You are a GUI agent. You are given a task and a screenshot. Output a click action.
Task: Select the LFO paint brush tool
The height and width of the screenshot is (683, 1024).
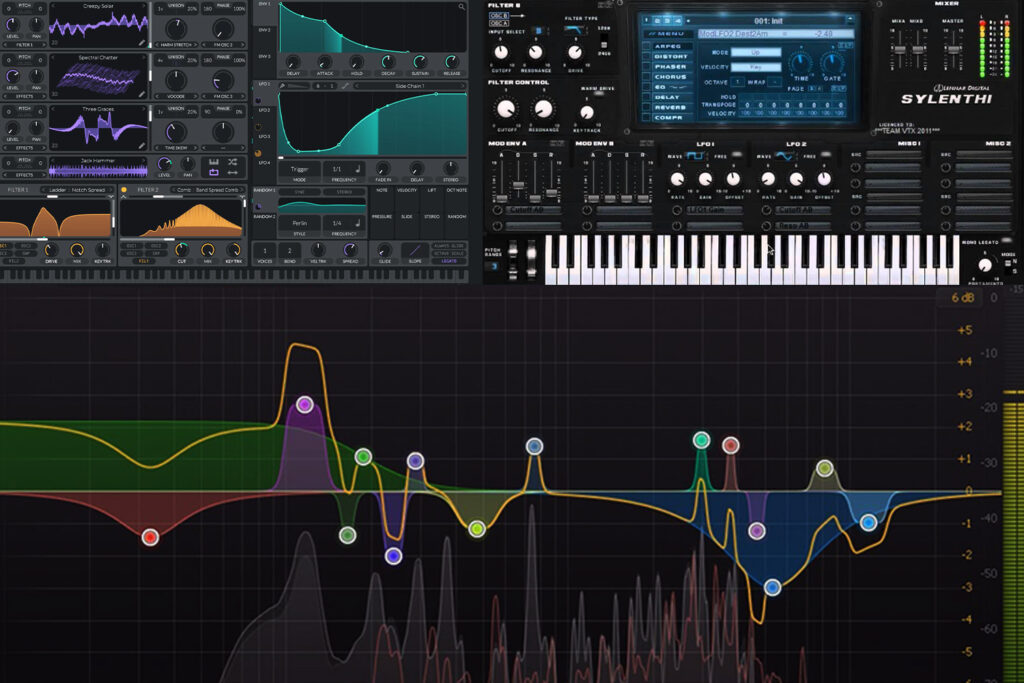point(283,86)
